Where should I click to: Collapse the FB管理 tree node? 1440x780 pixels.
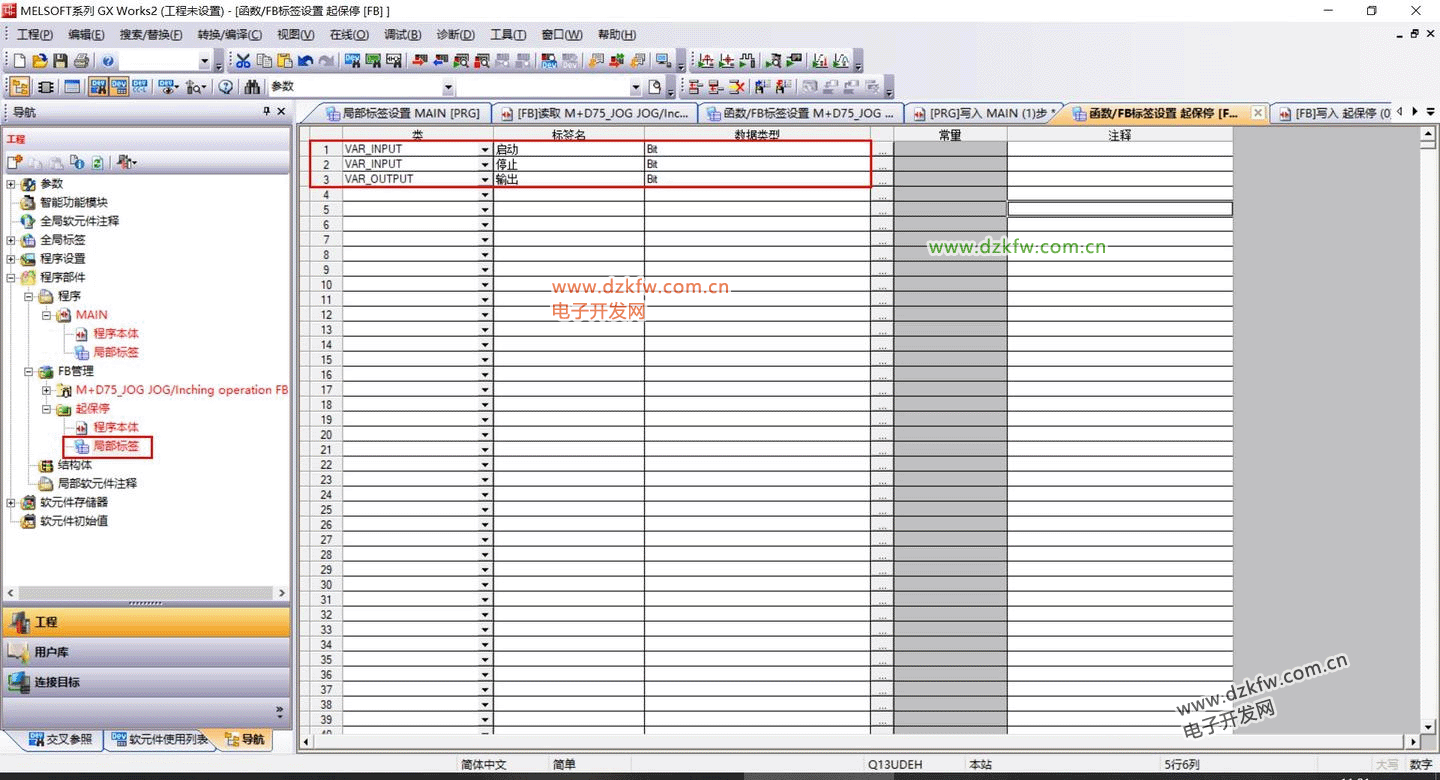29,371
